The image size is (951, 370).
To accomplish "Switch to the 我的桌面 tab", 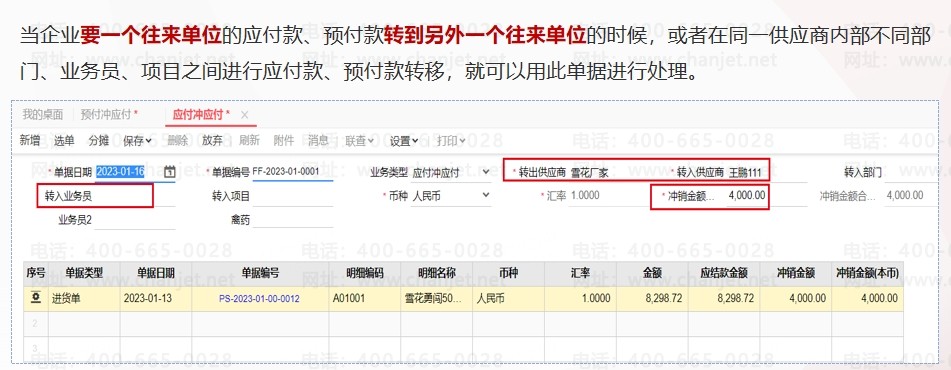I will pyautogui.click(x=42, y=115).
